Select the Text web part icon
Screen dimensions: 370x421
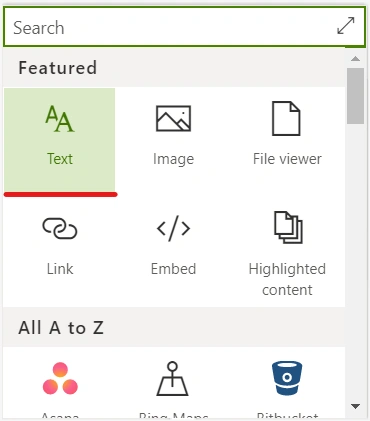(x=60, y=119)
